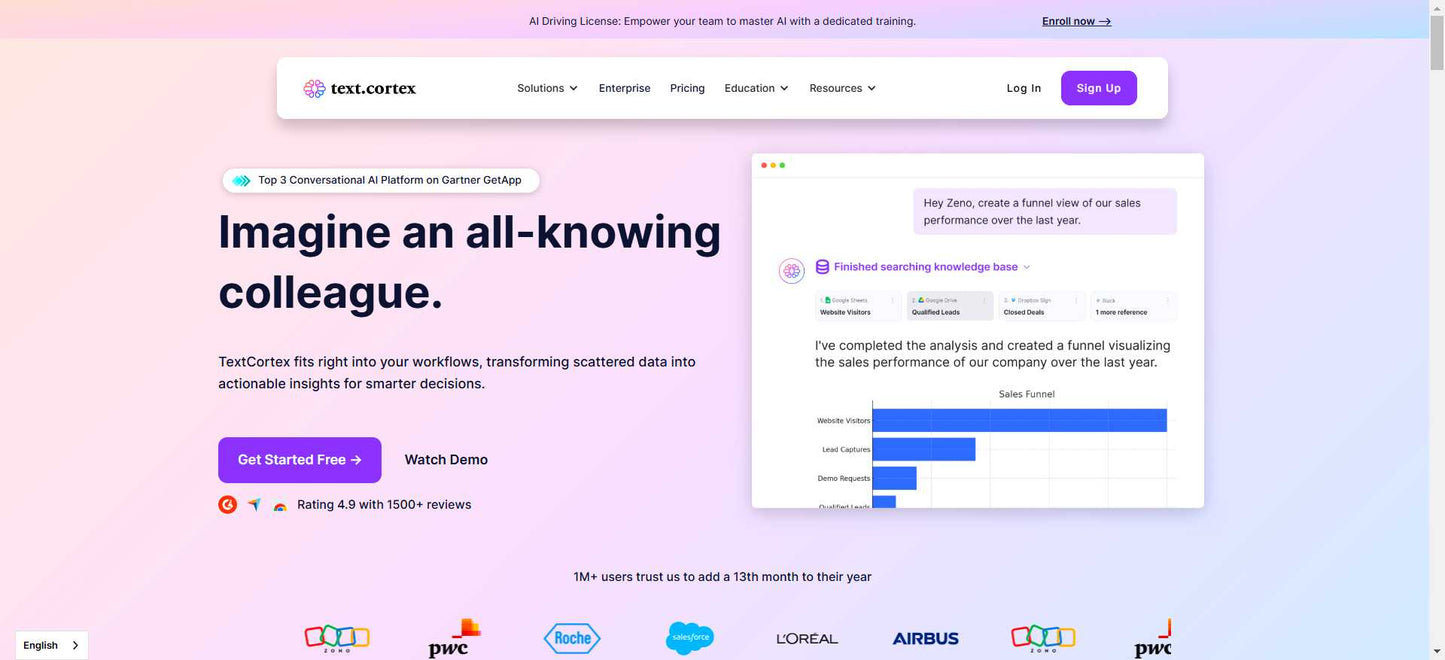Viewport: 1445px width, 660px height.
Task: Click the Roche hexagon logo
Action: click(572, 638)
